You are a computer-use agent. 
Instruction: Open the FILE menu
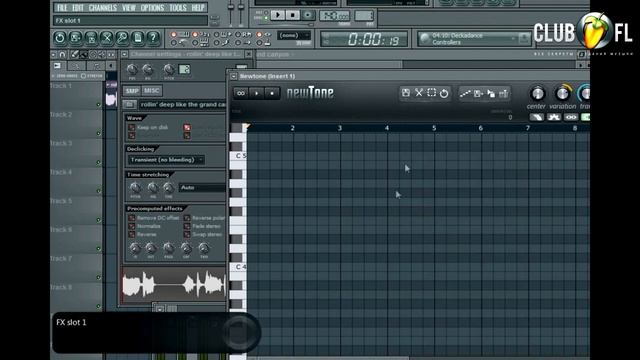click(62, 8)
